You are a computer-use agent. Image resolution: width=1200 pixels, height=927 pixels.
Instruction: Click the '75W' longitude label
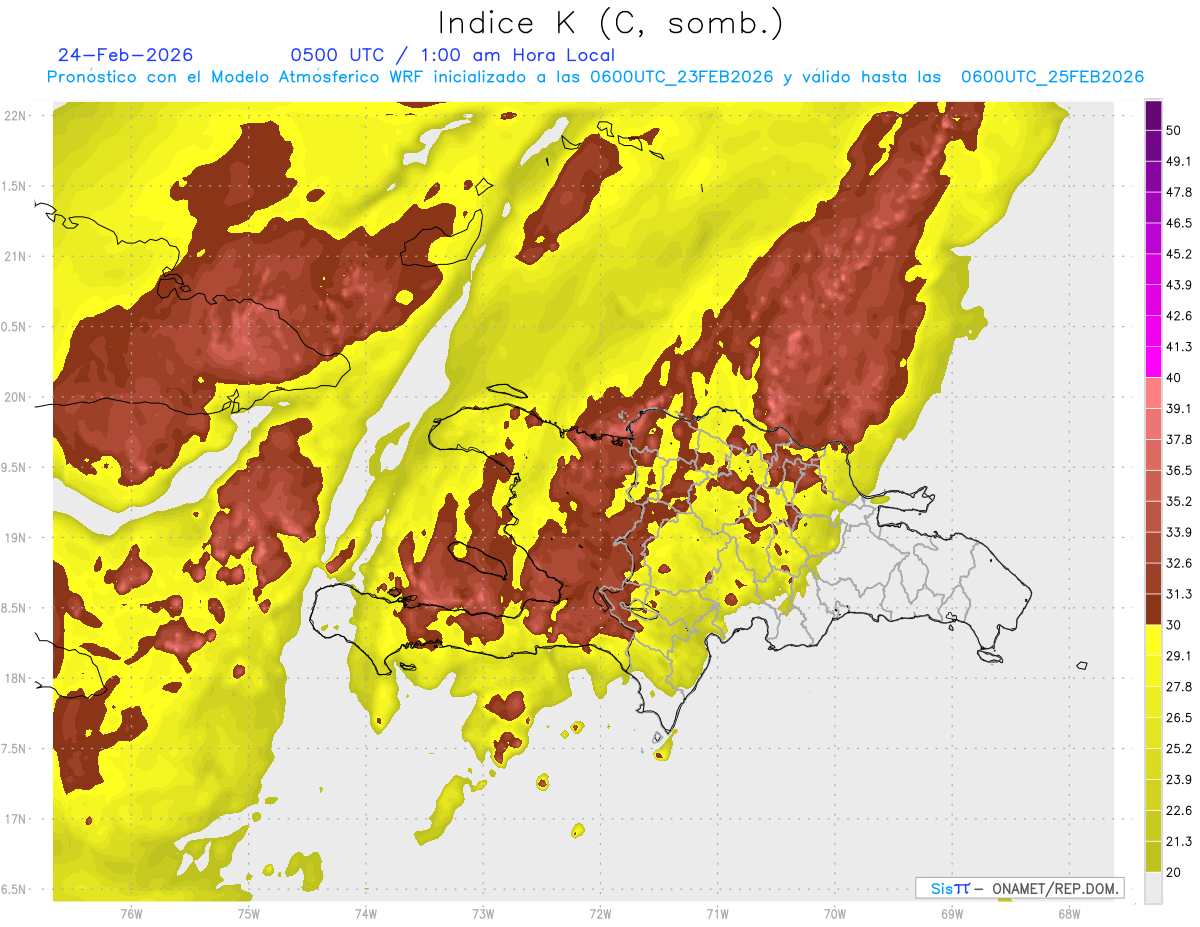[248, 913]
